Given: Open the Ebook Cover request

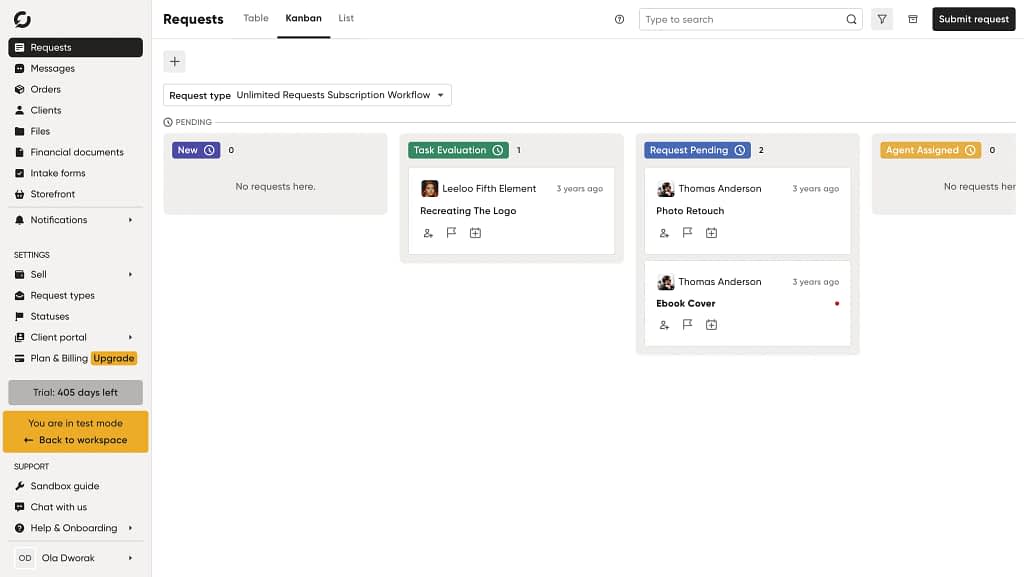Looking at the screenshot, I should click(686, 304).
